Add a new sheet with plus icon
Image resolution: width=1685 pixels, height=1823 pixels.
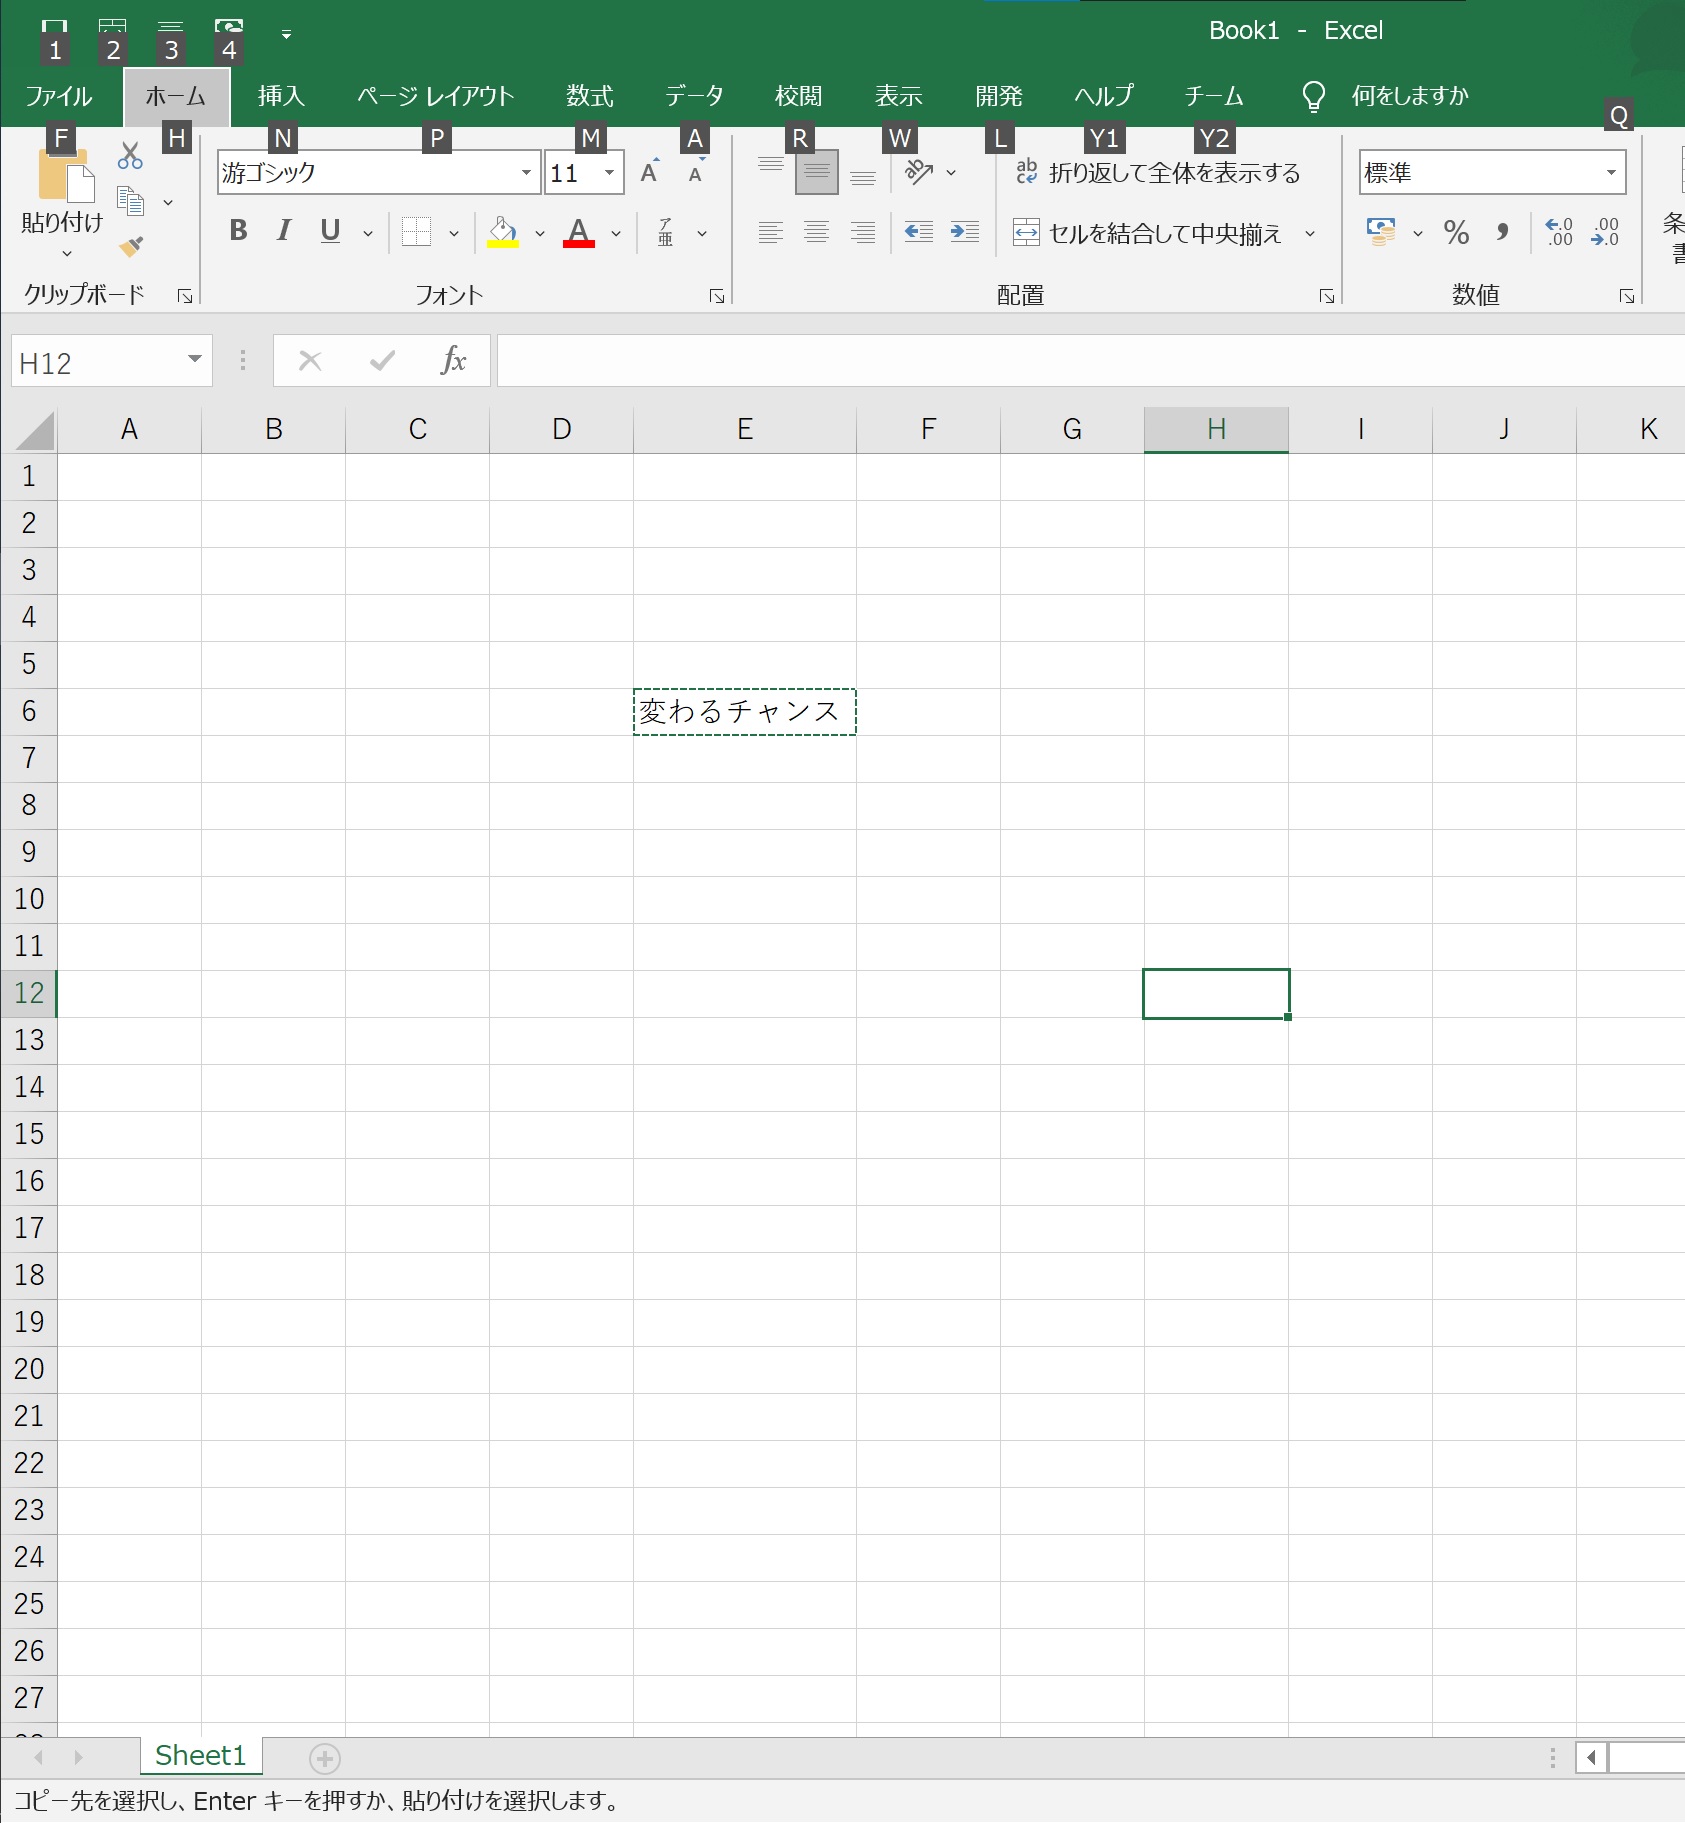[x=325, y=1757]
